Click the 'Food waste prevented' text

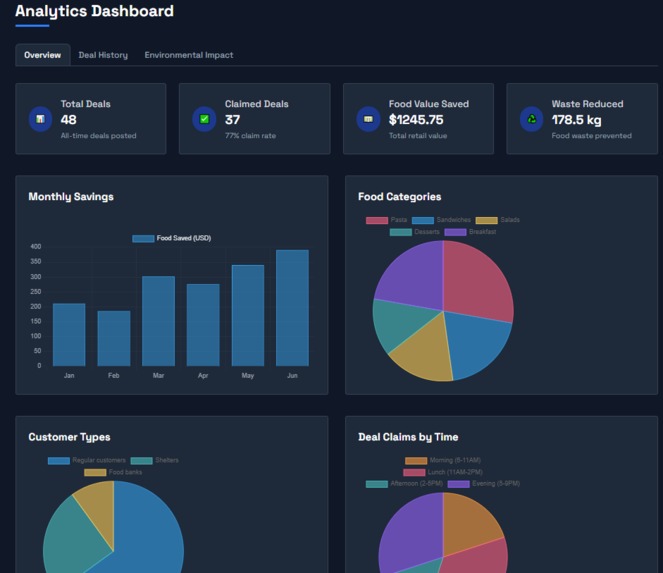tap(592, 136)
